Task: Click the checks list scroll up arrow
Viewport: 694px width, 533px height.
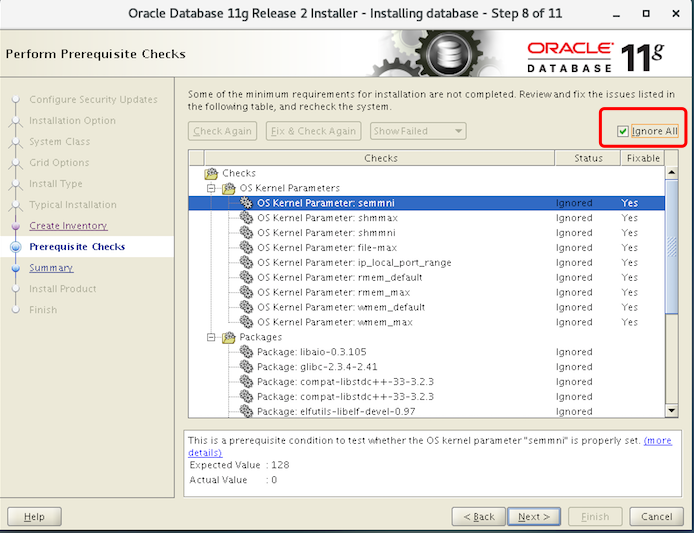Action: click(x=671, y=173)
